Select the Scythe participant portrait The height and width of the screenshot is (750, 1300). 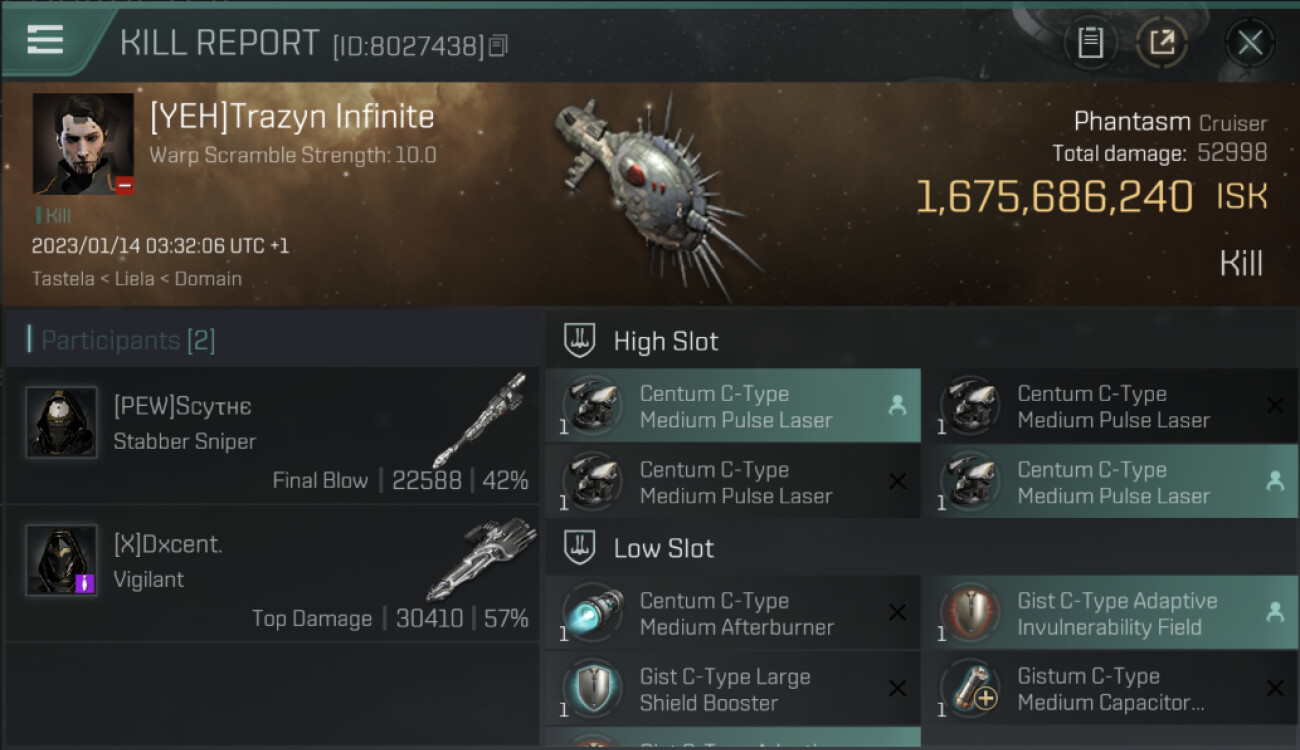coord(62,422)
